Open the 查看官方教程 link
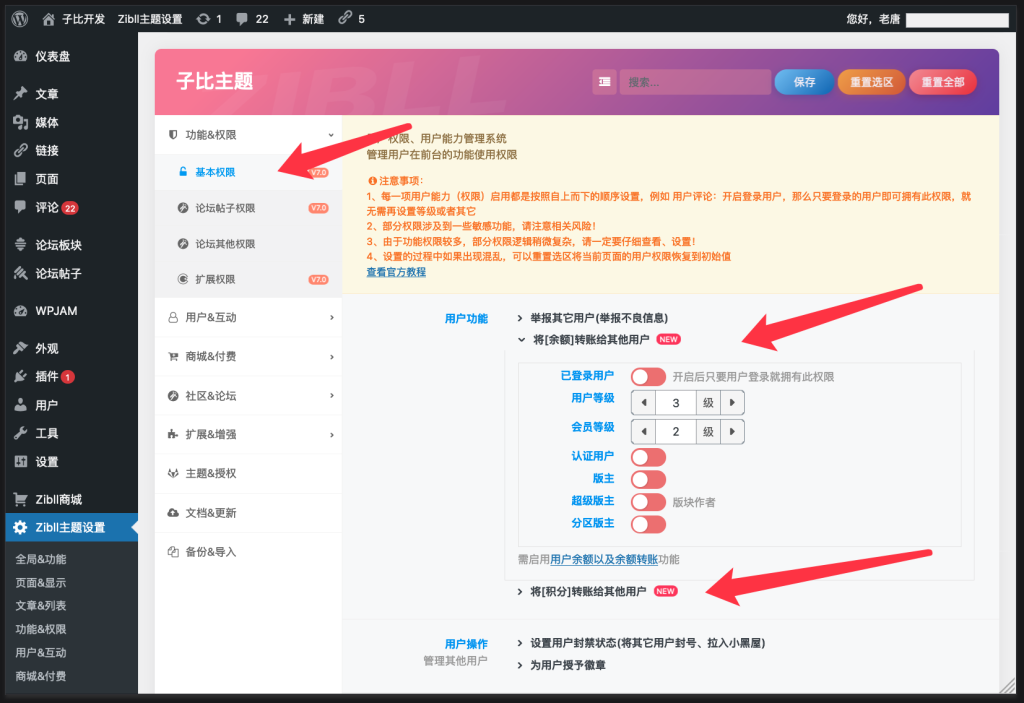 396,272
